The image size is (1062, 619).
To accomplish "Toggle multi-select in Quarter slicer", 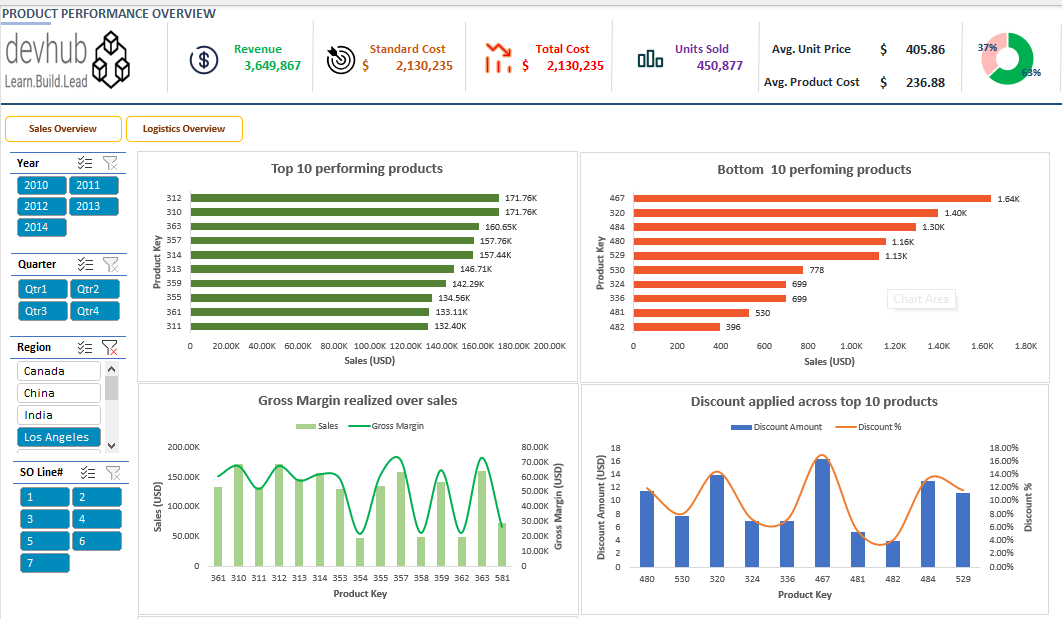I will (85, 264).
